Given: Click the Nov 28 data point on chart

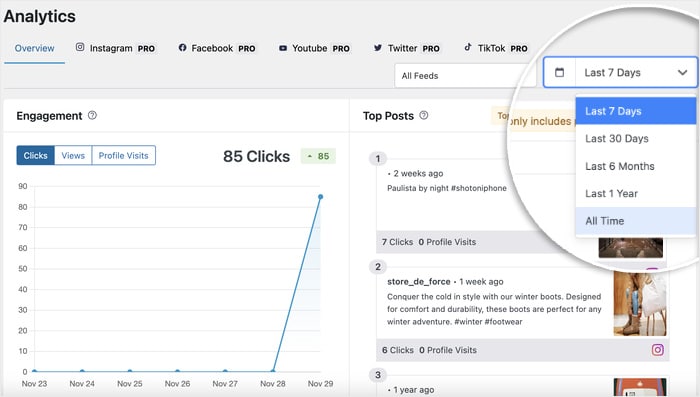Looking at the screenshot, I should click(x=273, y=371).
